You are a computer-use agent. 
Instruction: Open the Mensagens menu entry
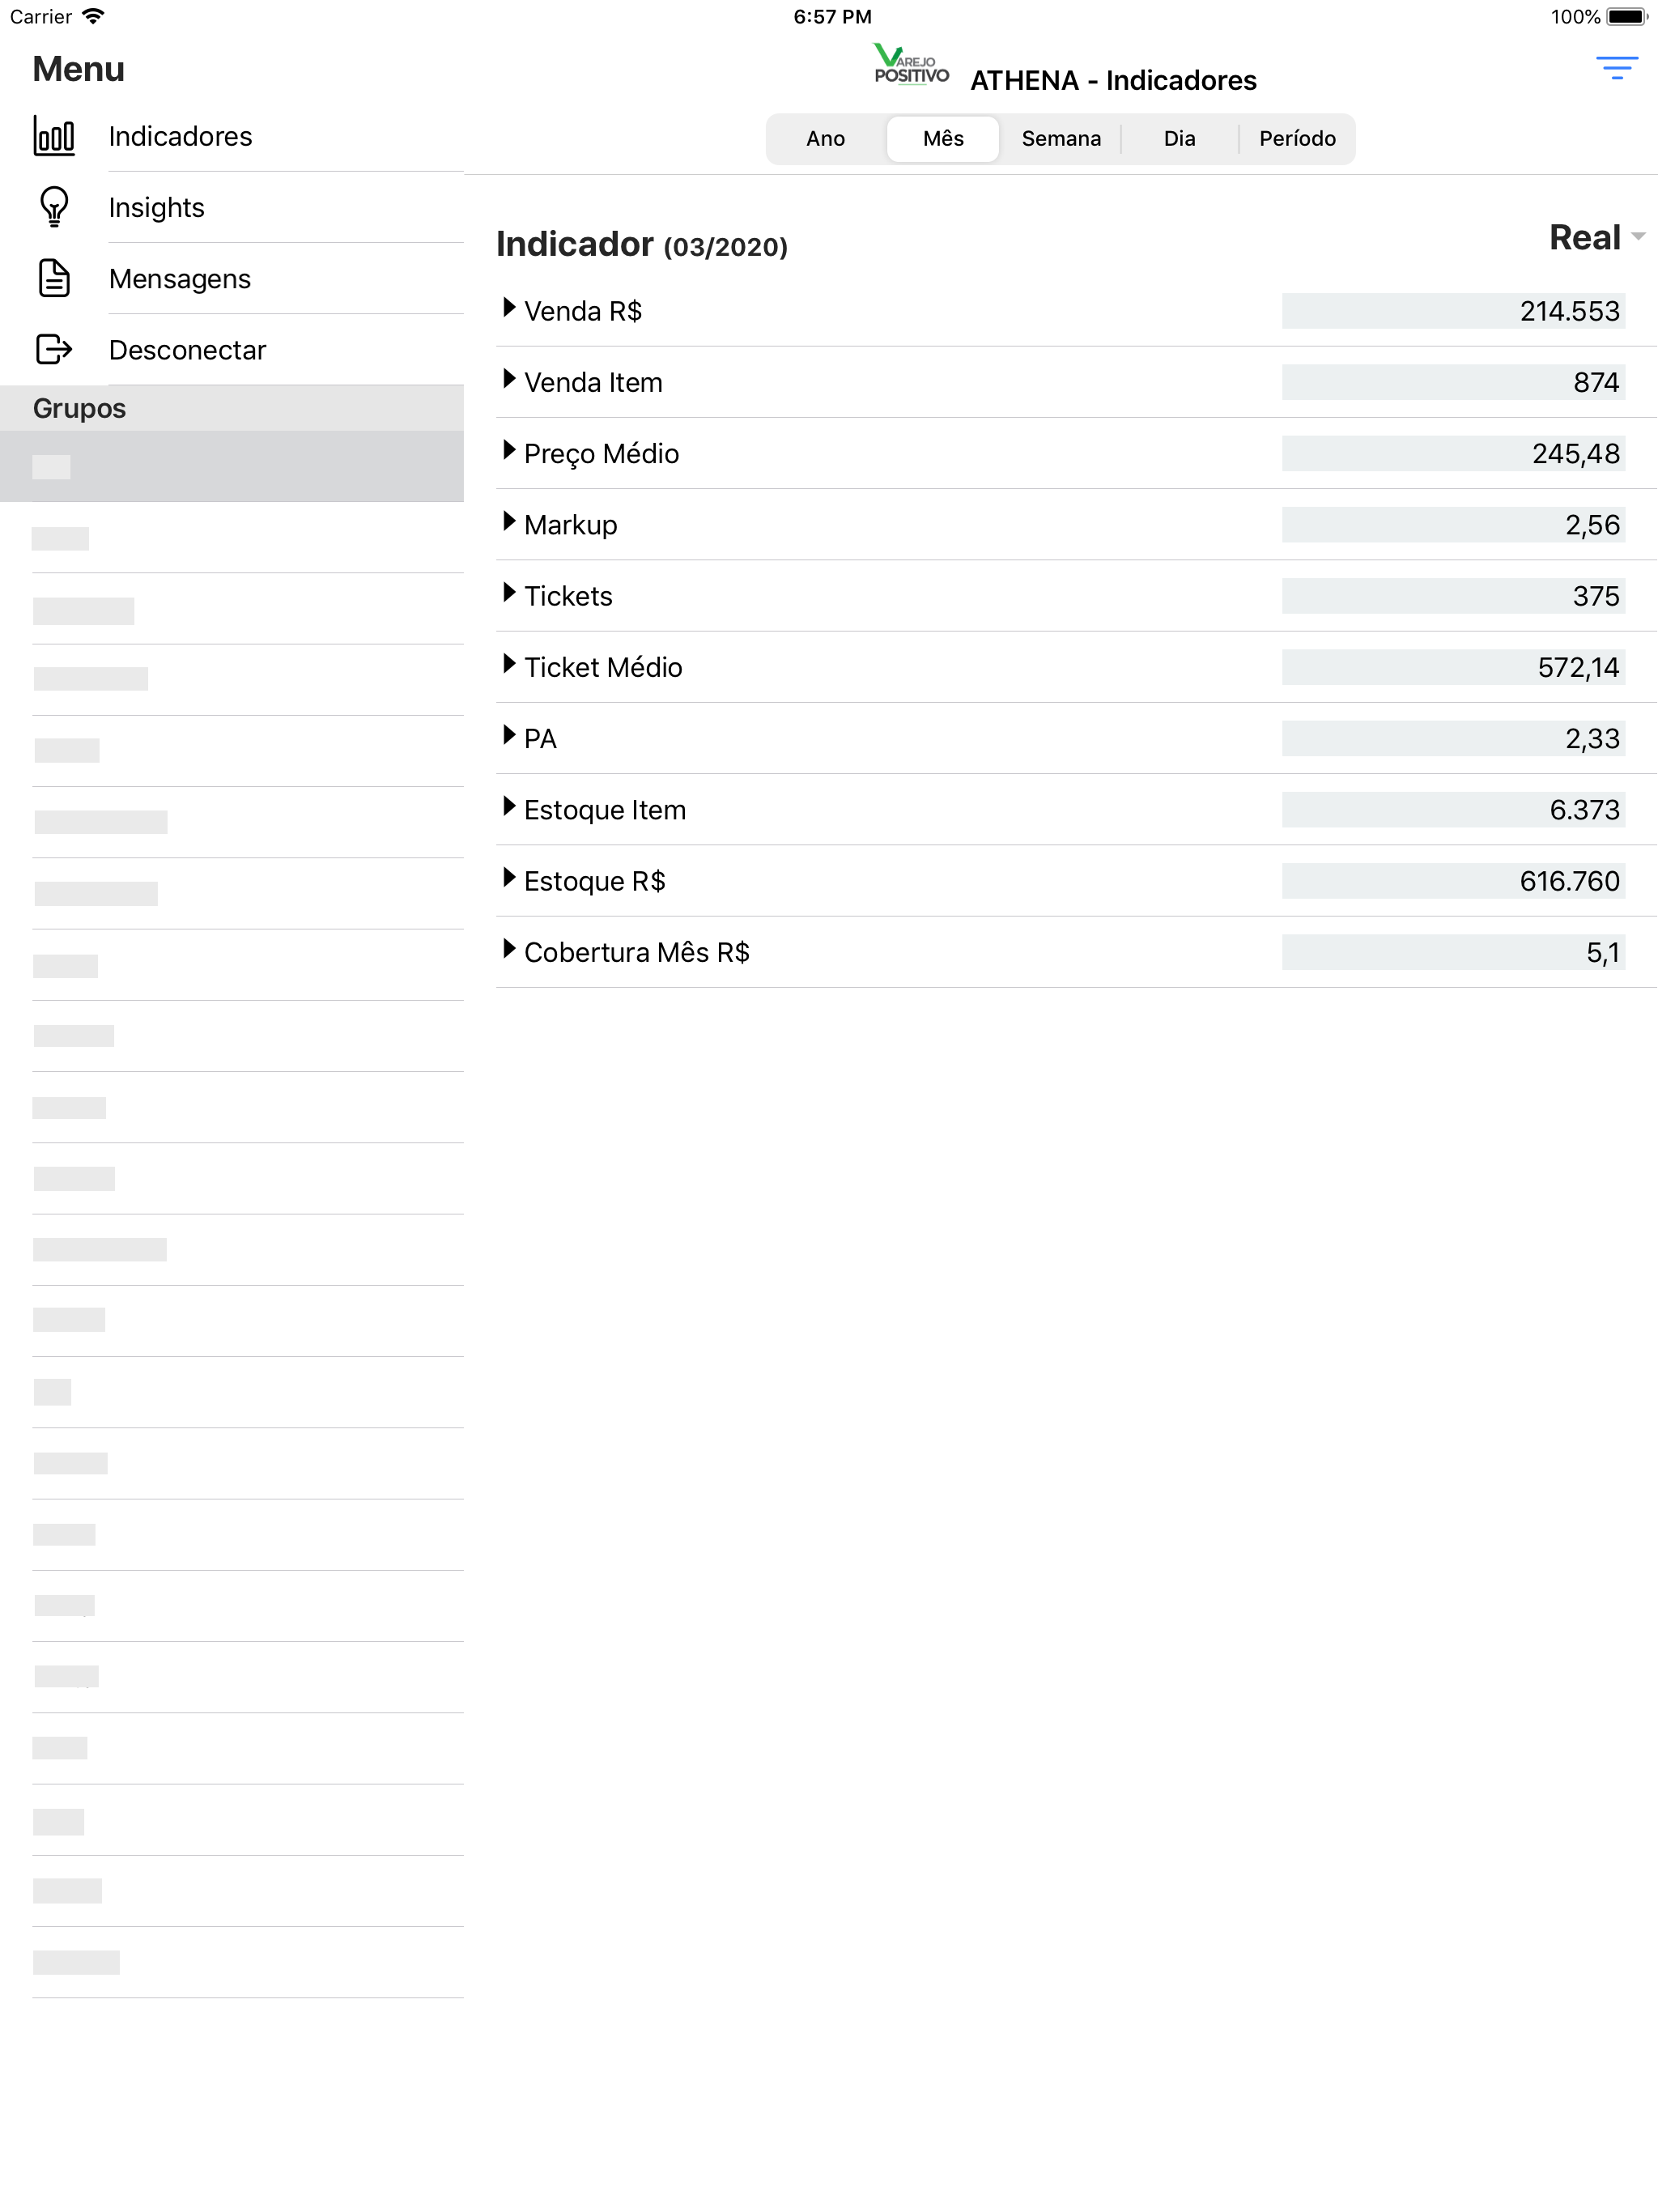(179, 278)
